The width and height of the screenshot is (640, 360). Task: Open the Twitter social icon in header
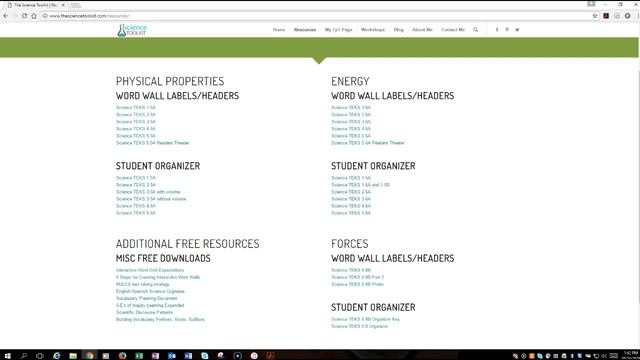tap(517, 30)
